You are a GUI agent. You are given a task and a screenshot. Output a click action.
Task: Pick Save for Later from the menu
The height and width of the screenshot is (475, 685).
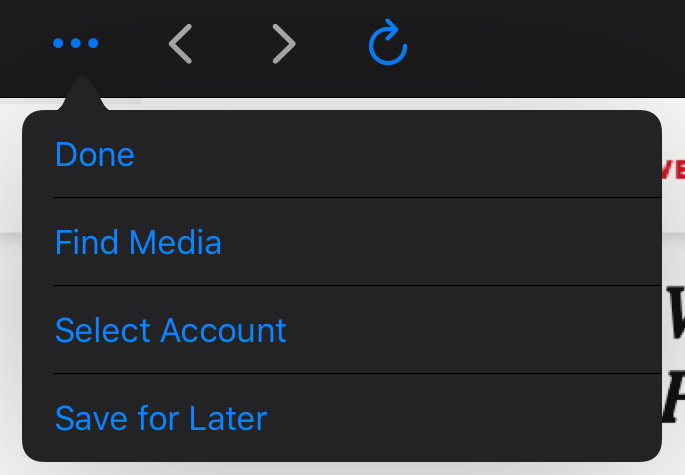(161, 418)
